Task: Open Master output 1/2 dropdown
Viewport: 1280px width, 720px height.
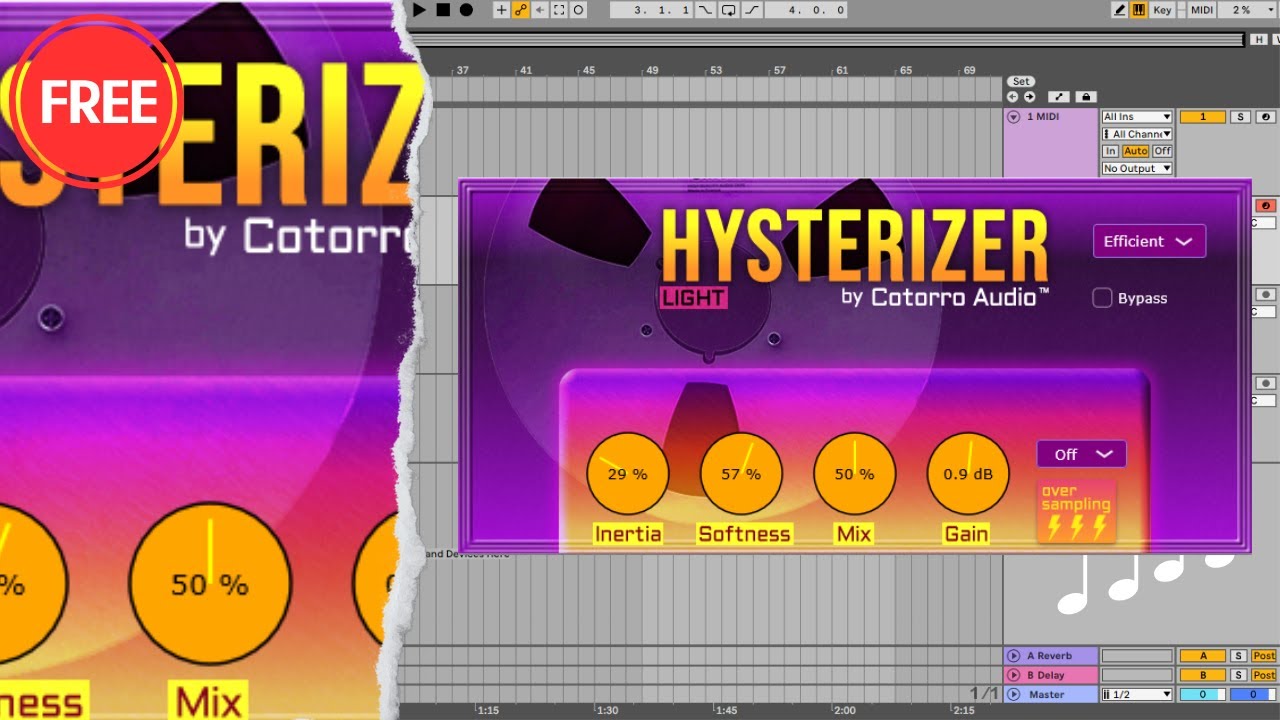Action: [1137, 694]
